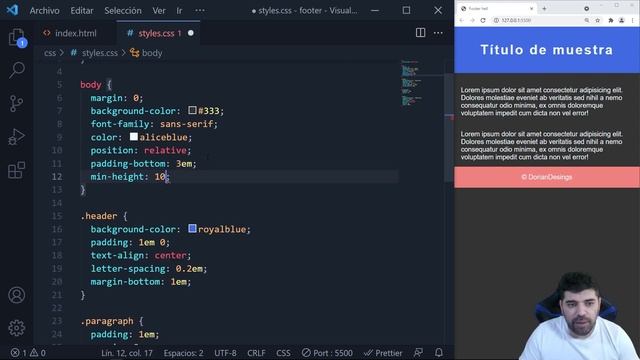
Task: Open the Search view in activity bar
Action: click(x=17, y=70)
